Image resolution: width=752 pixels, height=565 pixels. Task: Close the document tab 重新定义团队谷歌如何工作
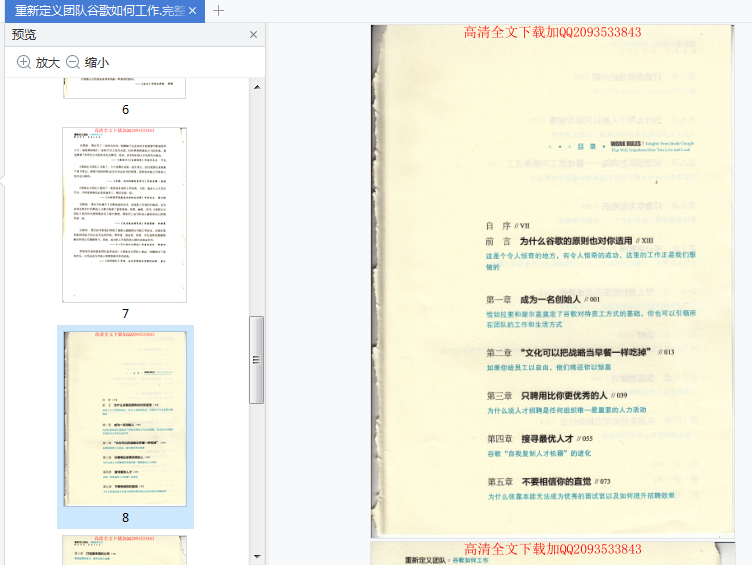click(x=192, y=11)
